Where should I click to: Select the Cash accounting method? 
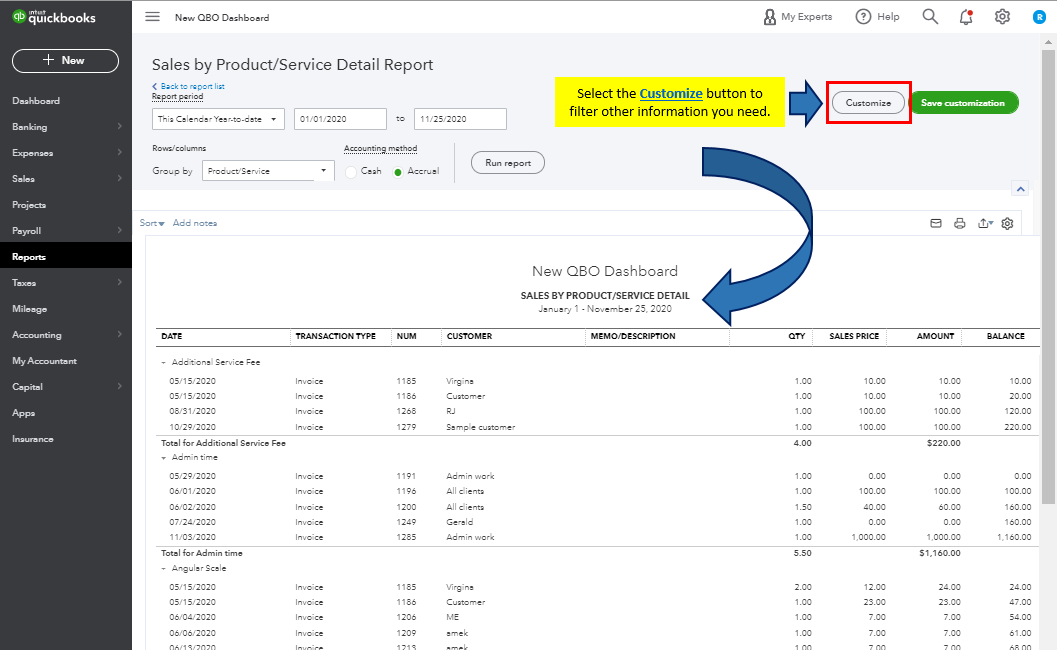[351, 172]
